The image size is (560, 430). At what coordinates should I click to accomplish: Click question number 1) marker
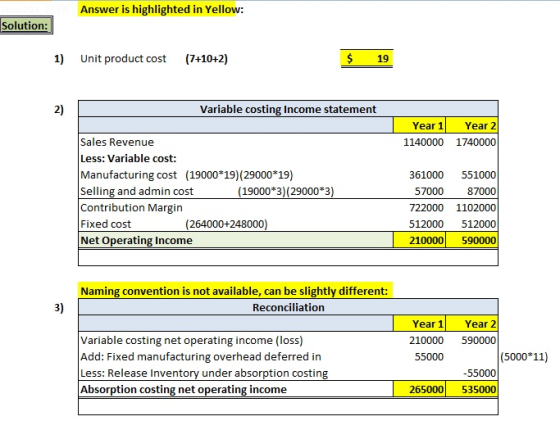click(x=59, y=59)
